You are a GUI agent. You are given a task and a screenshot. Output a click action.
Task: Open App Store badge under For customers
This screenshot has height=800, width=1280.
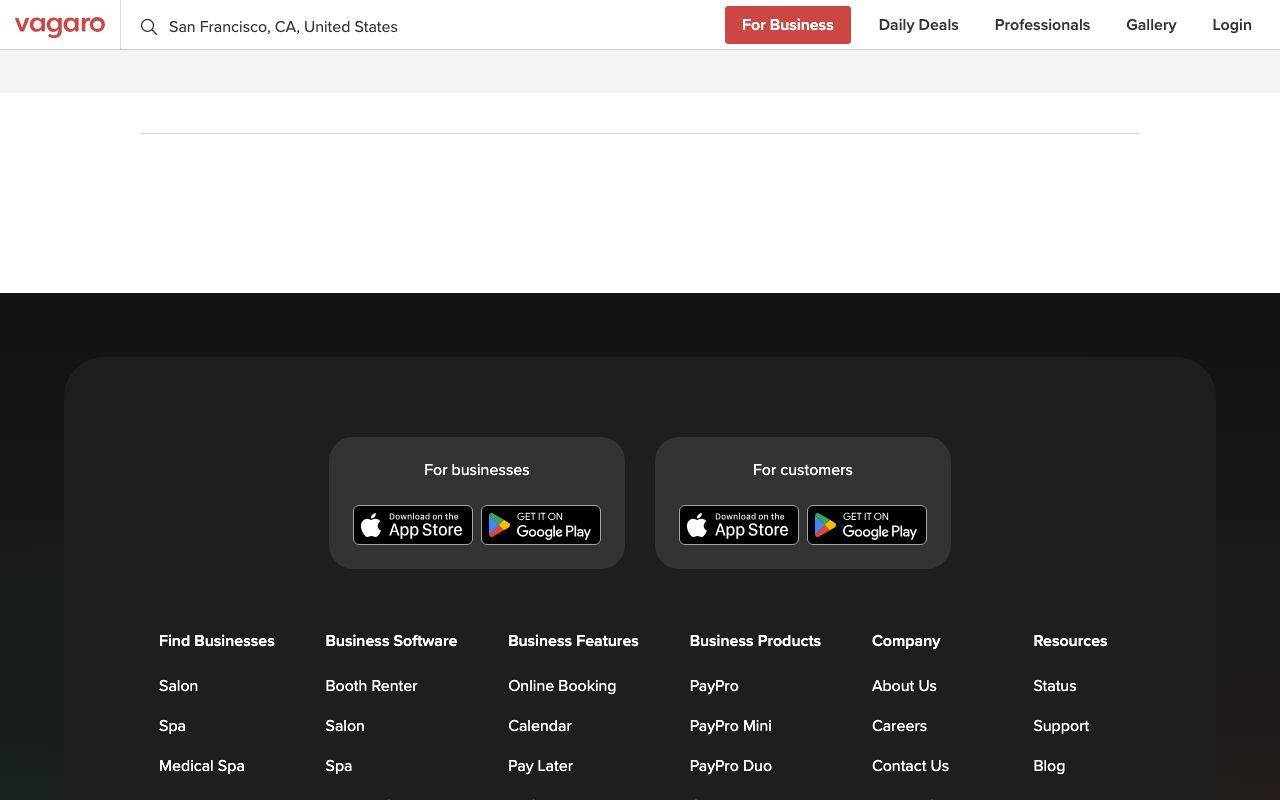coord(739,525)
